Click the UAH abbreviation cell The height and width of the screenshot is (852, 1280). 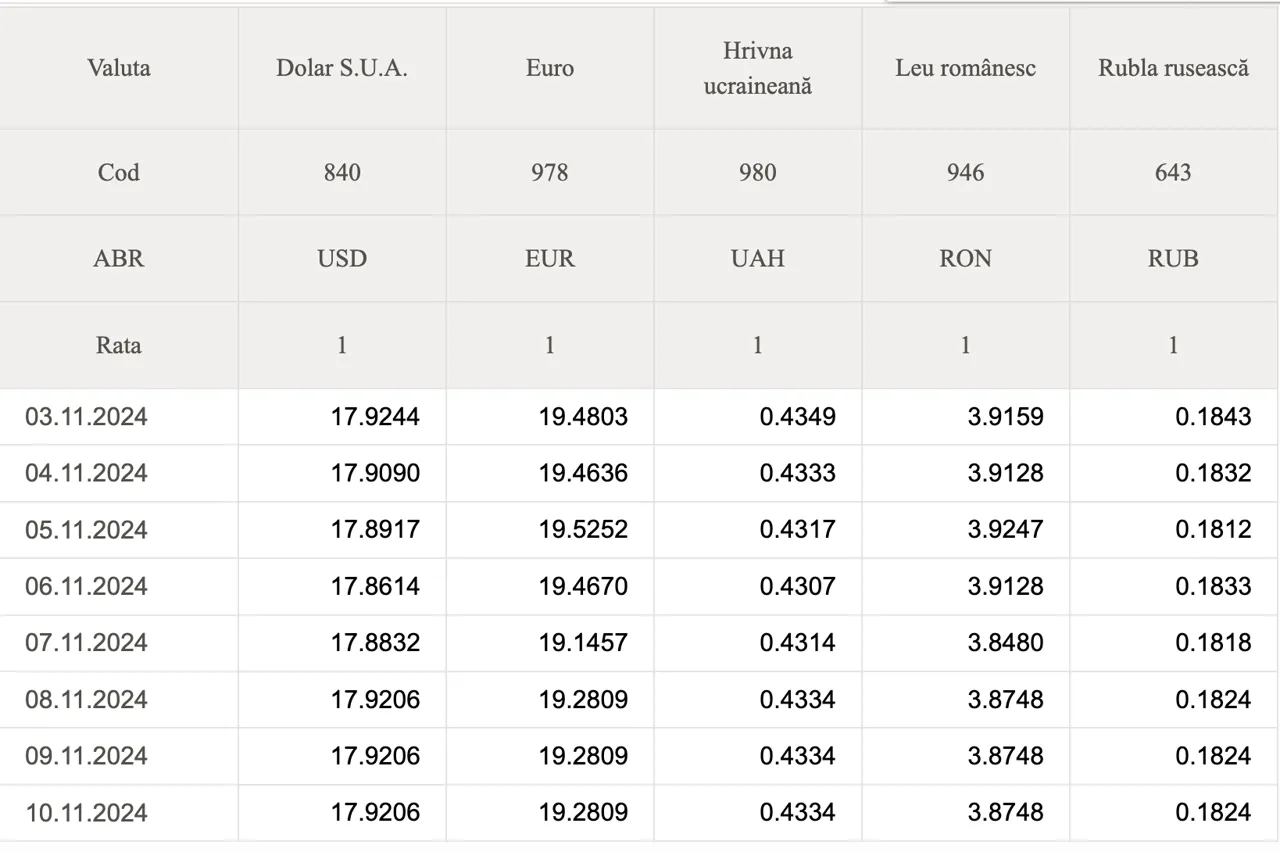click(758, 258)
